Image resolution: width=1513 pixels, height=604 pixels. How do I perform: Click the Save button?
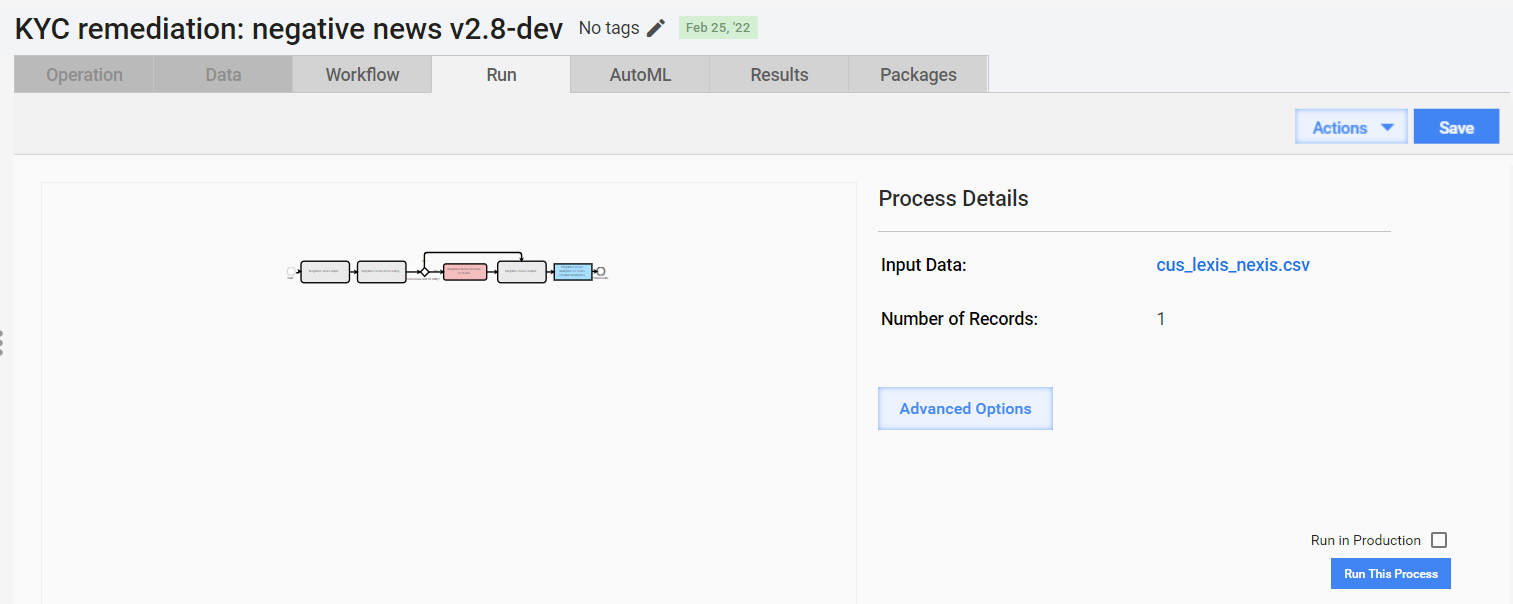(1456, 127)
